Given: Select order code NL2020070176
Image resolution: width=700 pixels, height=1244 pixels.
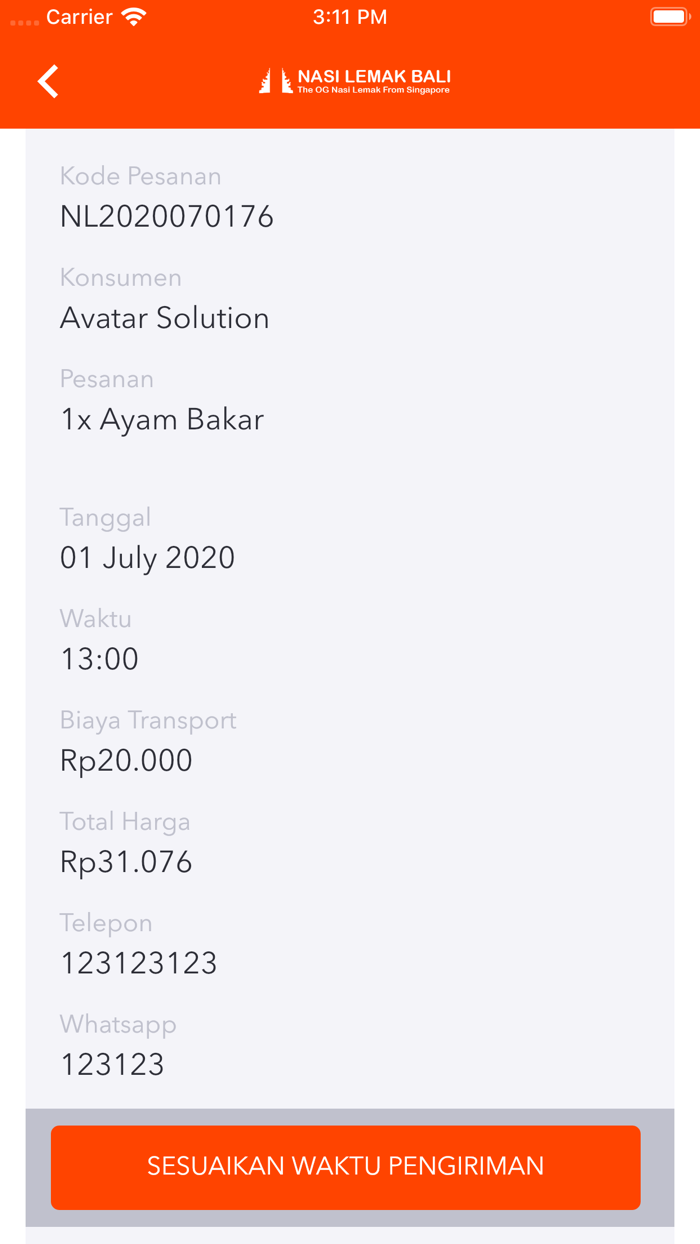Looking at the screenshot, I should click(x=167, y=217).
